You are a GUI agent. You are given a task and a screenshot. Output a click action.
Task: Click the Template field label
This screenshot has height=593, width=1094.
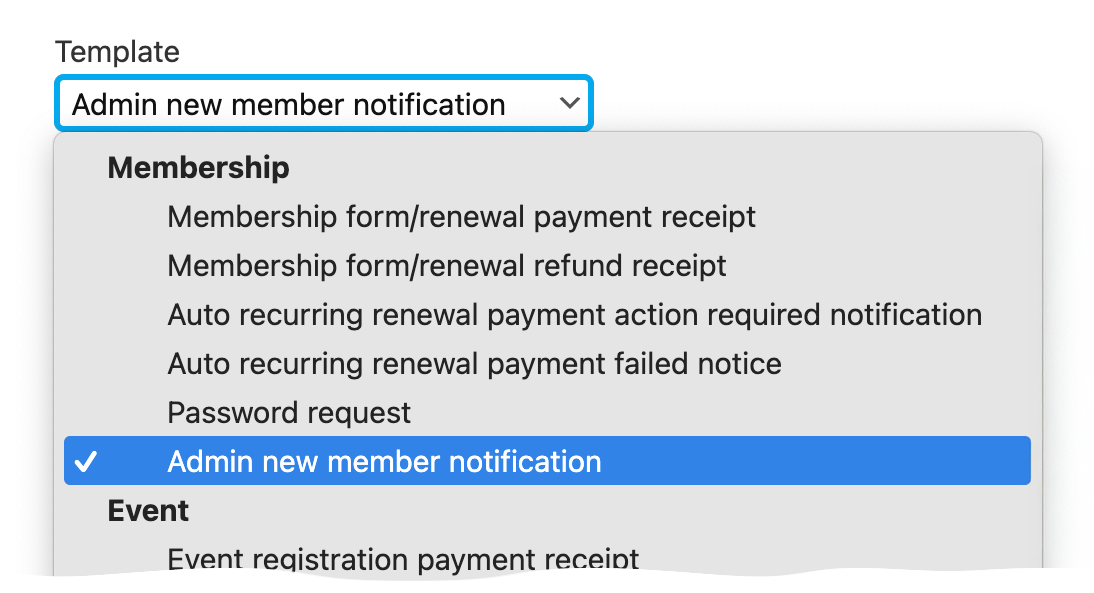pyautogui.click(x=117, y=52)
